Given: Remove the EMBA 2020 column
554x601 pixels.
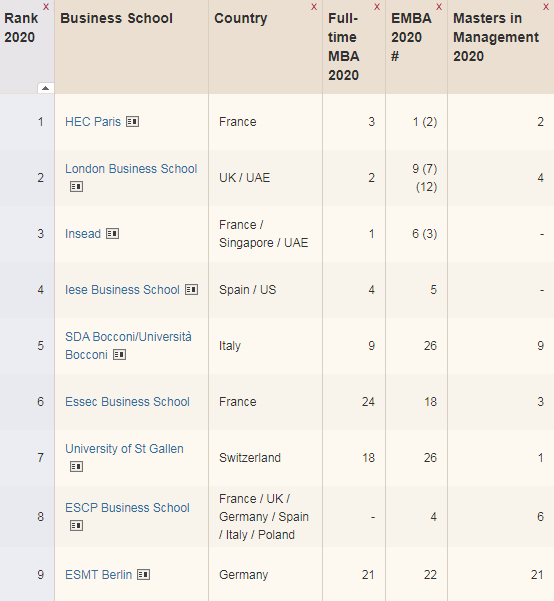Looking at the screenshot, I should click(439, 7).
